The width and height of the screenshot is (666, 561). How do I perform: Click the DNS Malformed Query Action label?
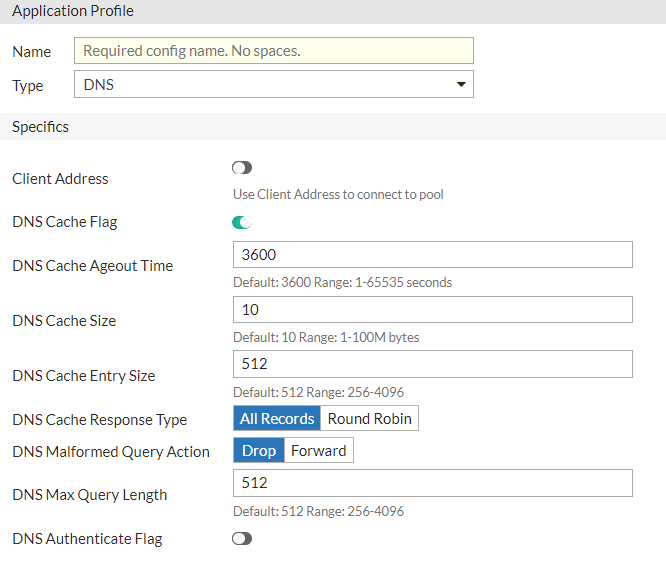coord(111,452)
